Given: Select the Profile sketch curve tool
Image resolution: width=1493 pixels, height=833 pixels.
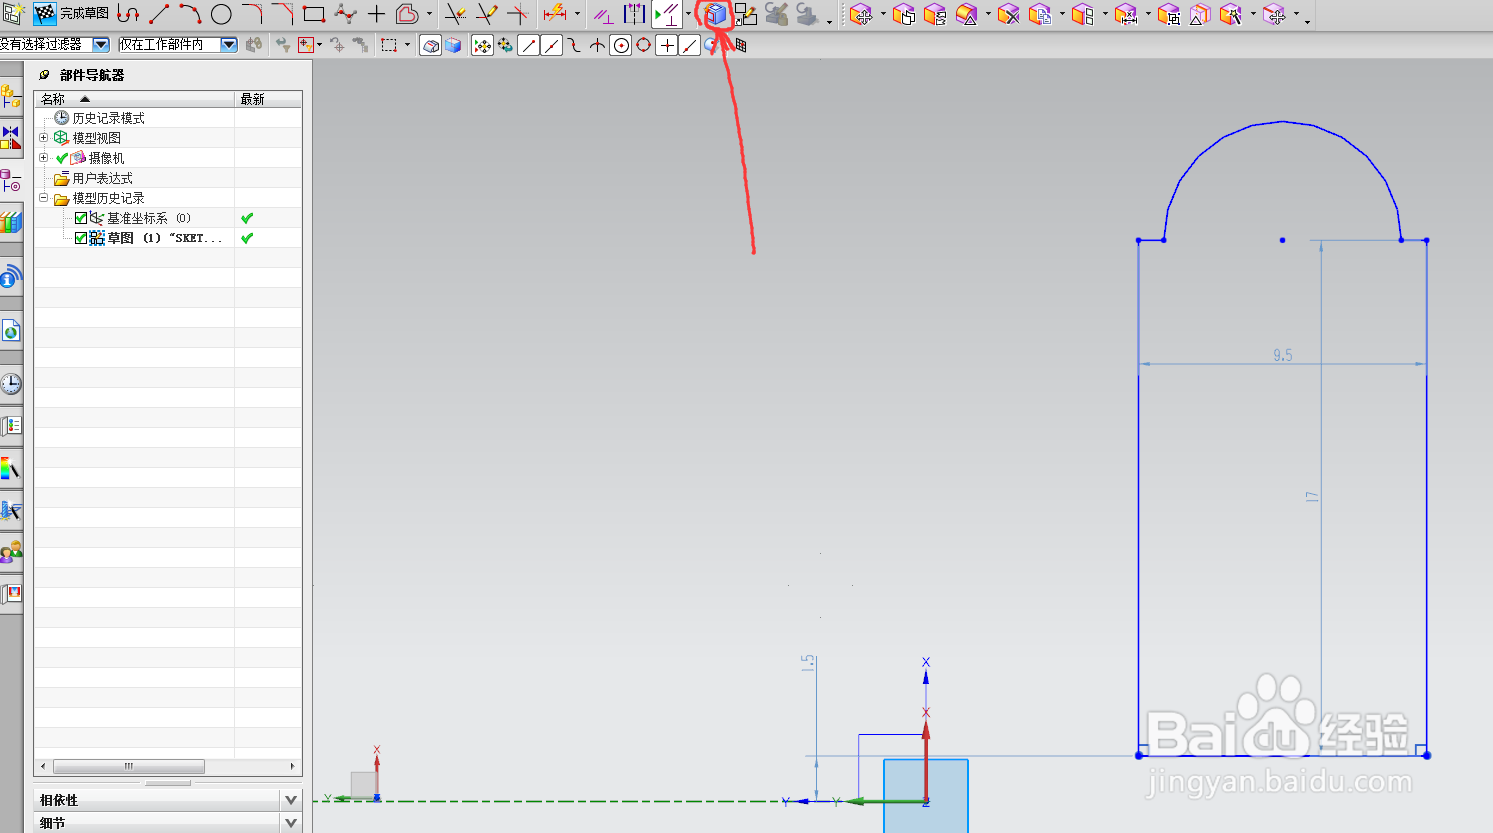Looking at the screenshot, I should click(128, 14).
